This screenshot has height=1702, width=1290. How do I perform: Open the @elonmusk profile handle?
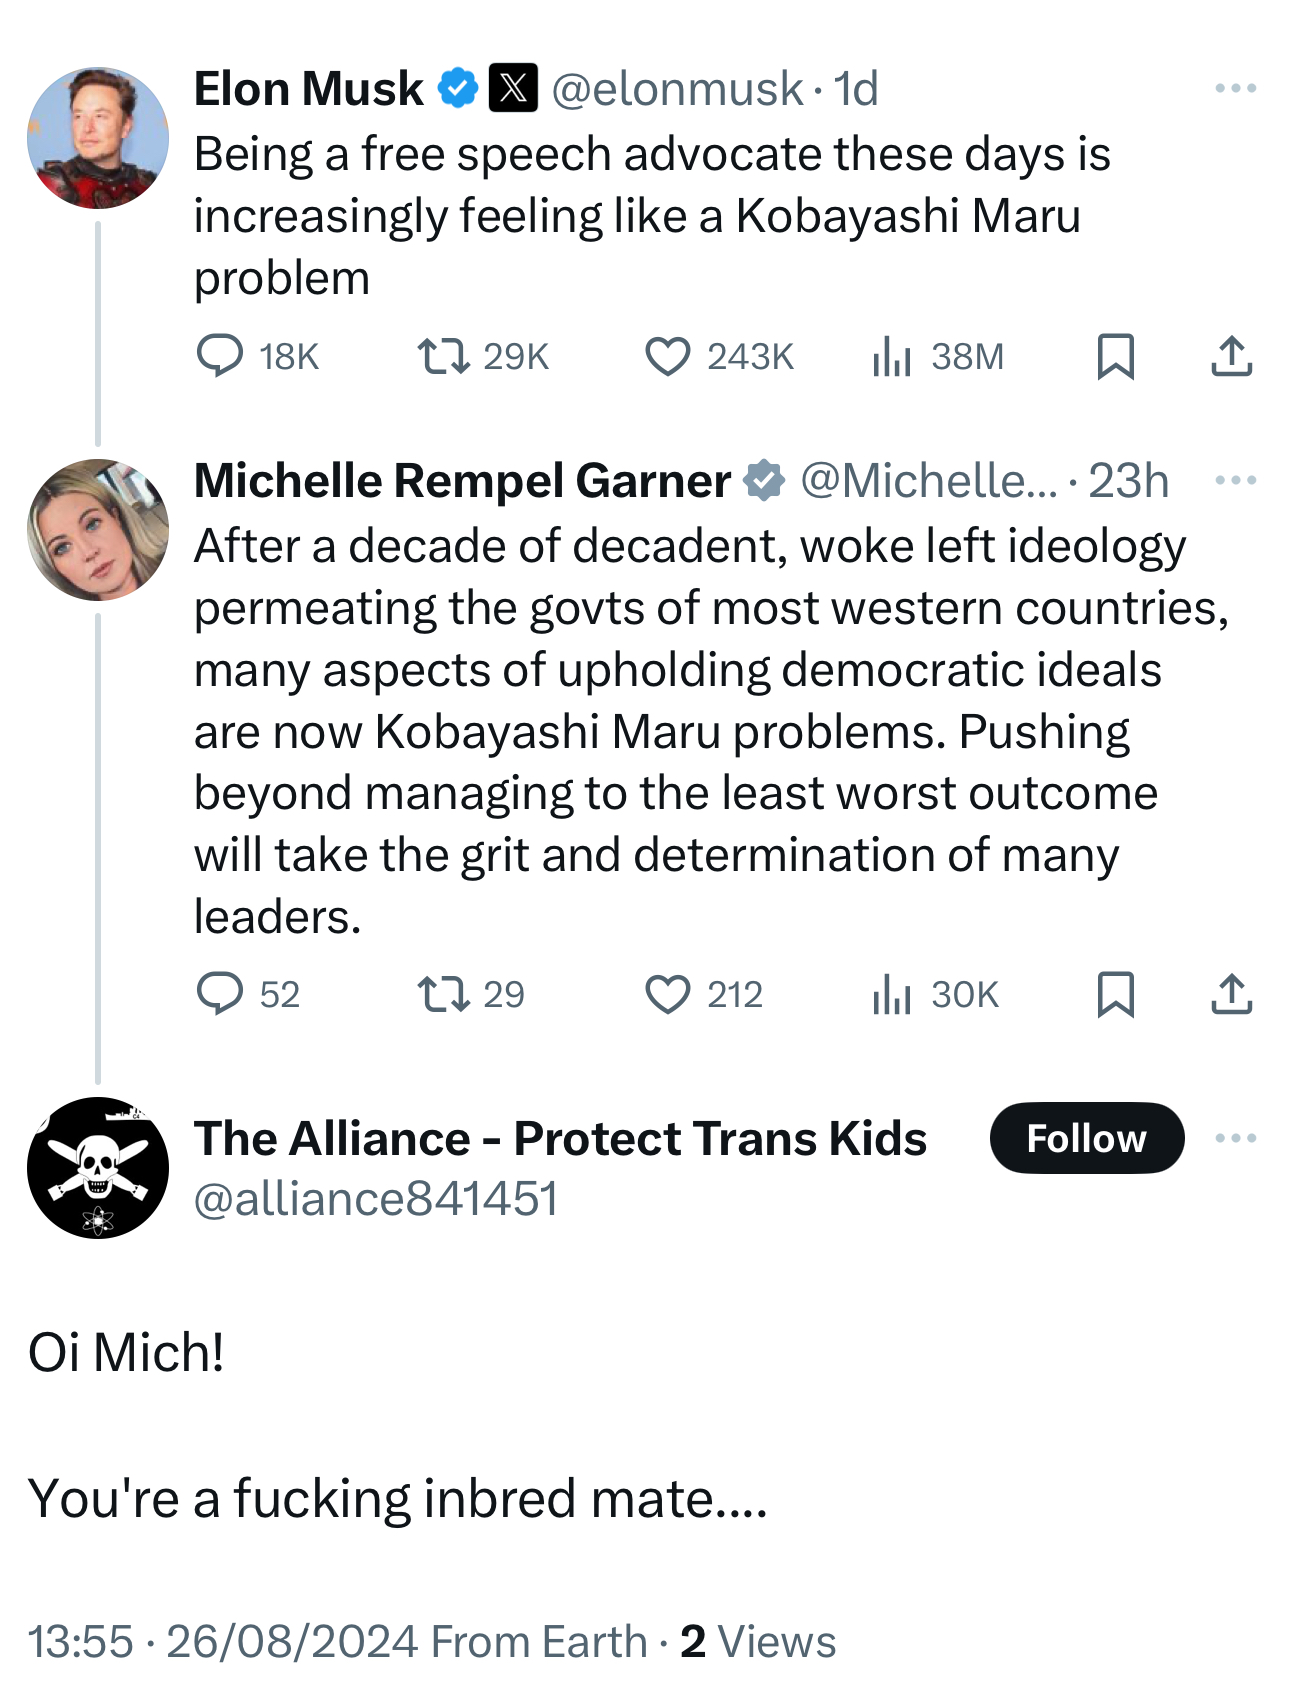coord(677,89)
